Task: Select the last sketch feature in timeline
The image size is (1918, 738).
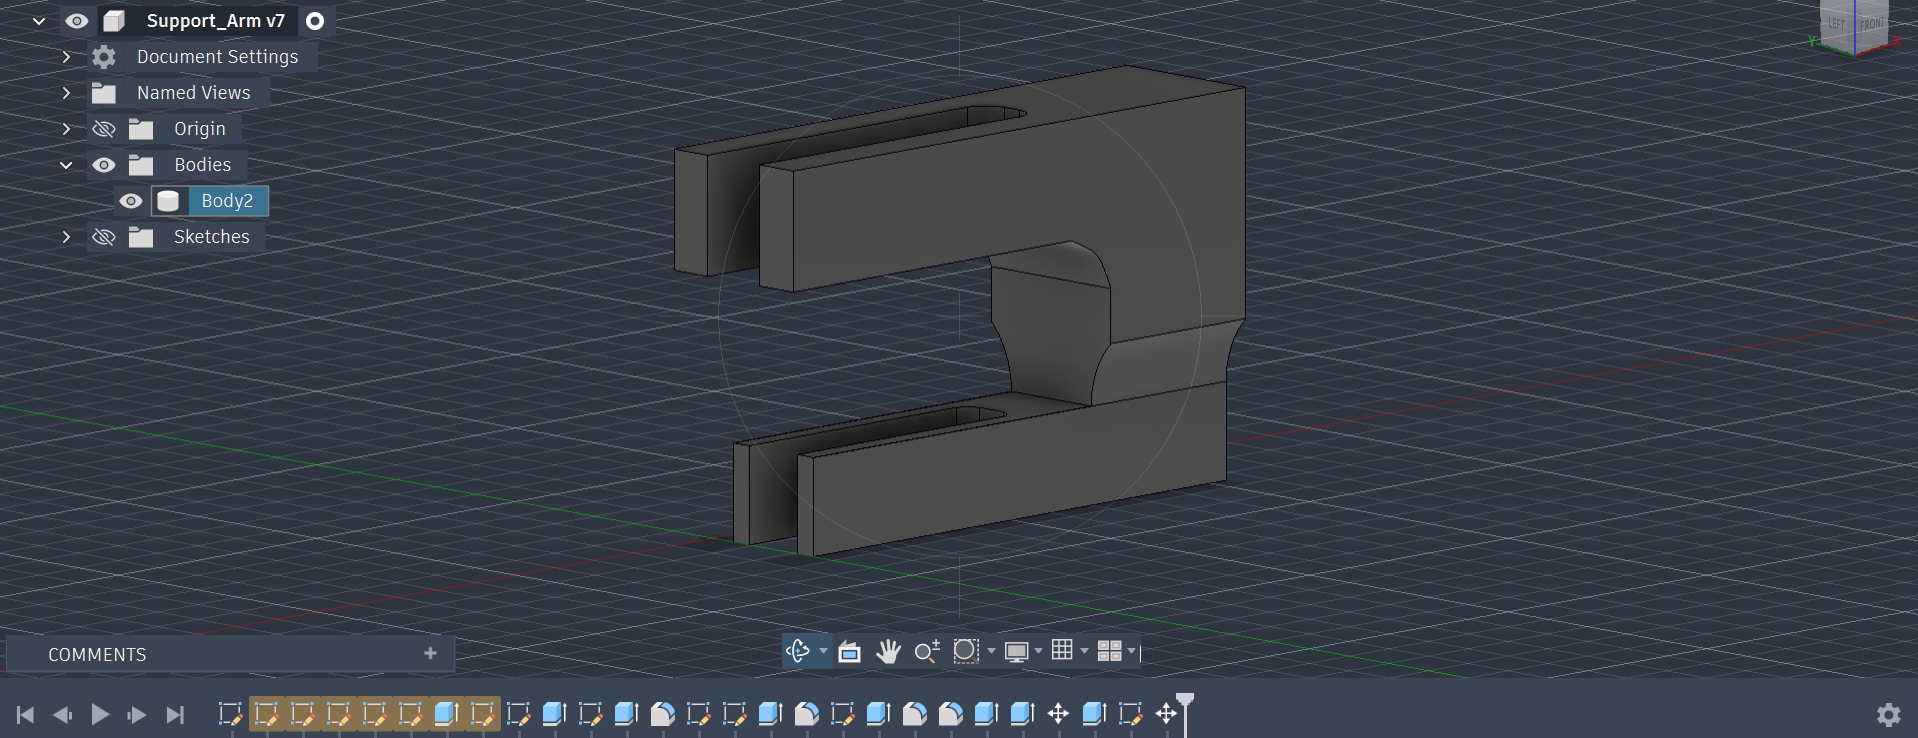Action: (x=1130, y=714)
